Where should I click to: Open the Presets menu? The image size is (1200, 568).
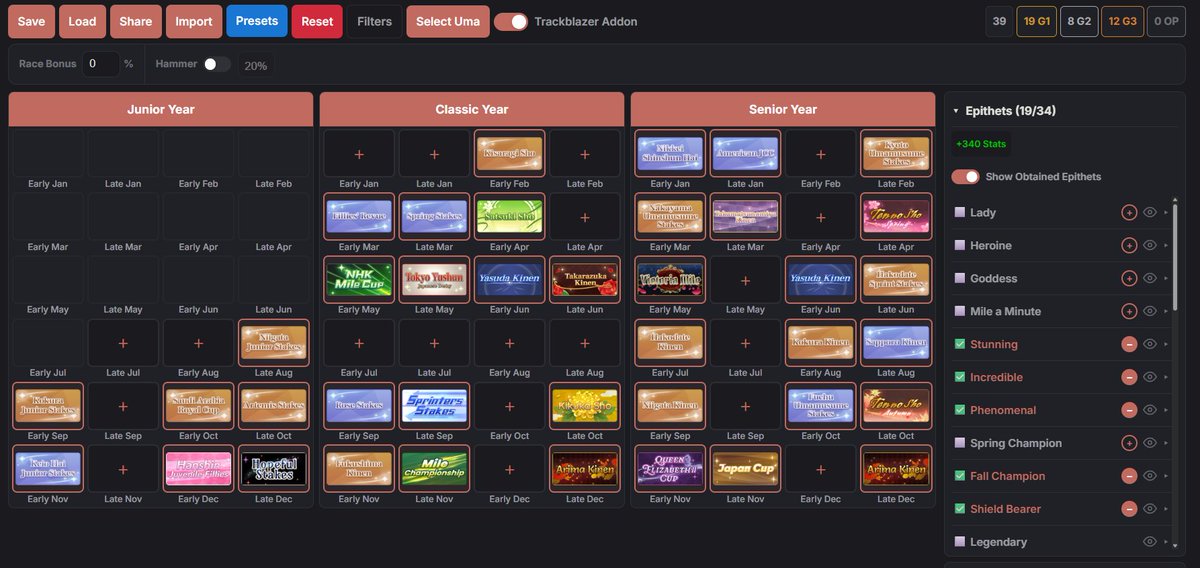coord(257,21)
